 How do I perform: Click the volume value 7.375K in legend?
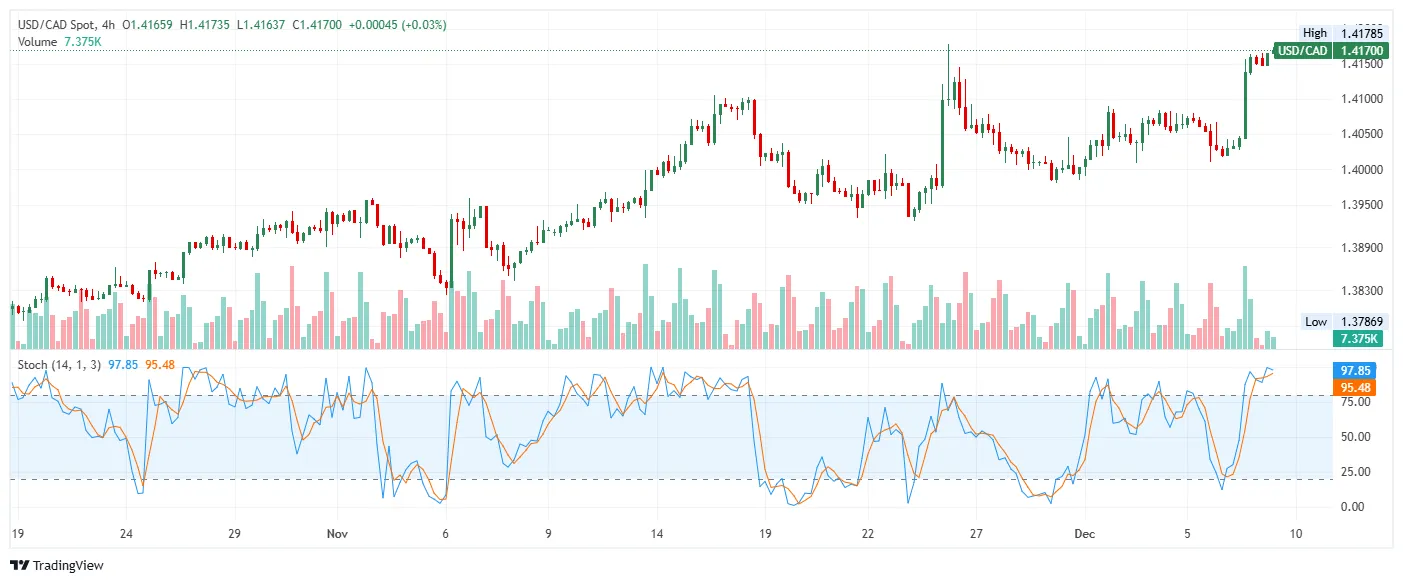tap(82, 41)
